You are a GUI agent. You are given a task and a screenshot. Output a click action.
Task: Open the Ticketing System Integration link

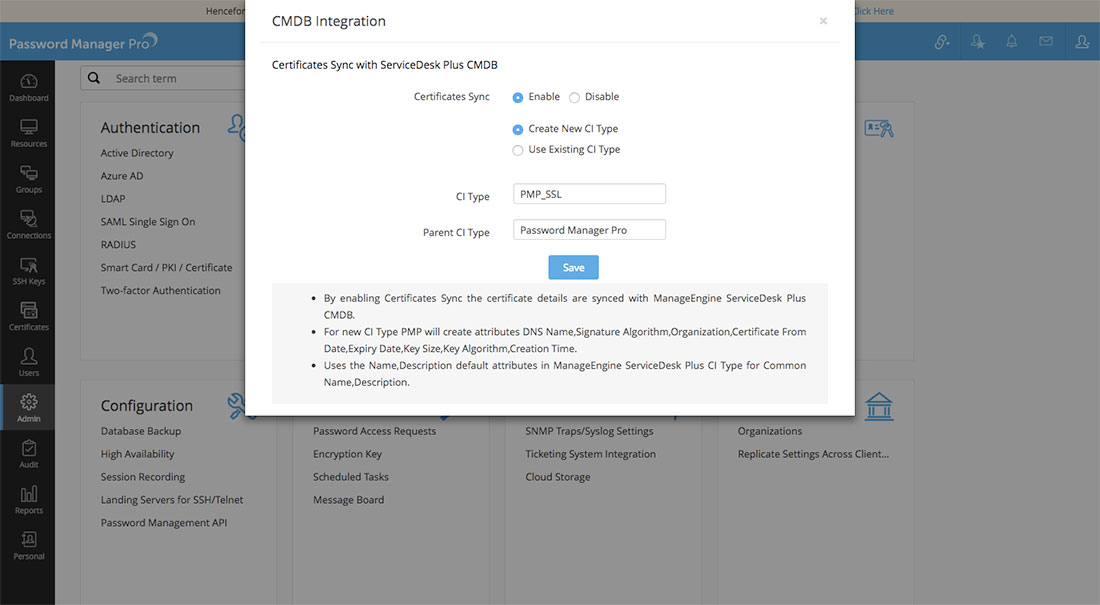(x=590, y=454)
